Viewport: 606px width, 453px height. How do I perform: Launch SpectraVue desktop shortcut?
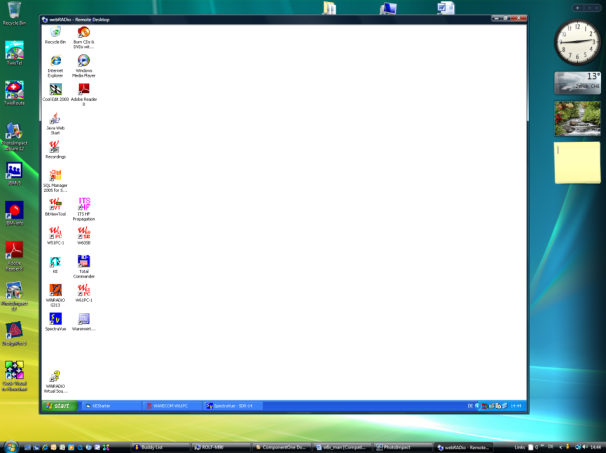coord(55,319)
